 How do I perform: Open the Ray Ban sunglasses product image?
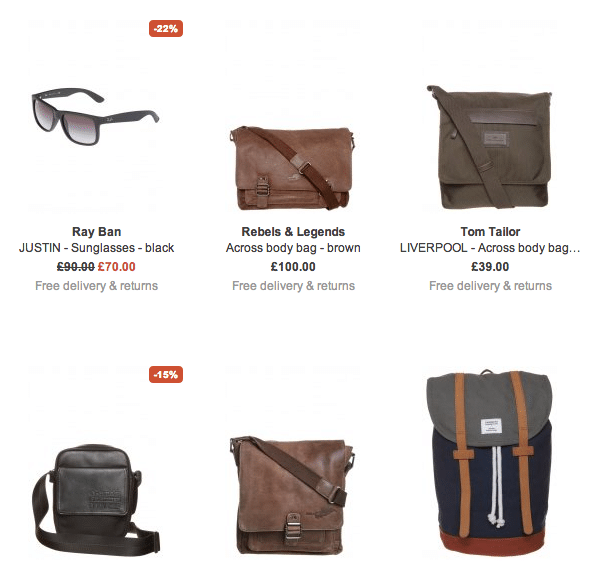(x=95, y=117)
